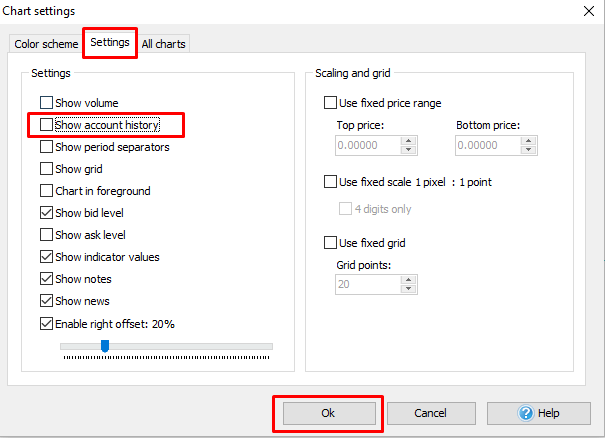Turn on Show grid checkbox
The width and height of the screenshot is (605, 438).
coord(47,169)
